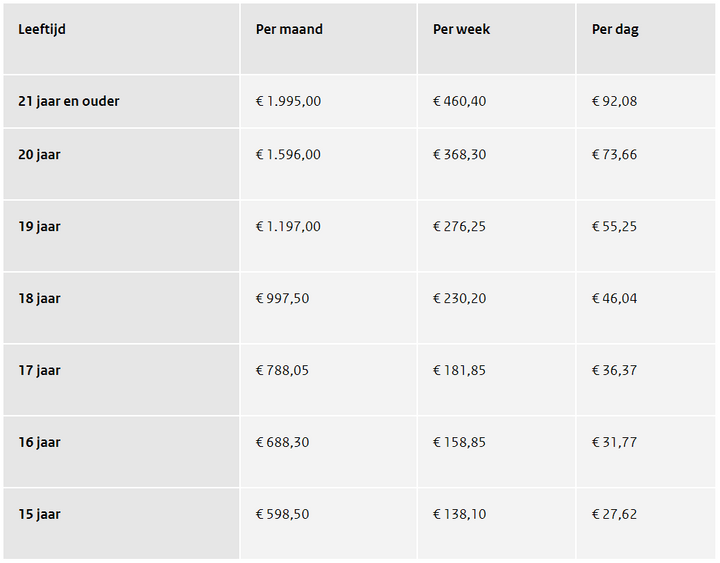
Task: Select the 19 jaar row label
Action: (x=39, y=226)
